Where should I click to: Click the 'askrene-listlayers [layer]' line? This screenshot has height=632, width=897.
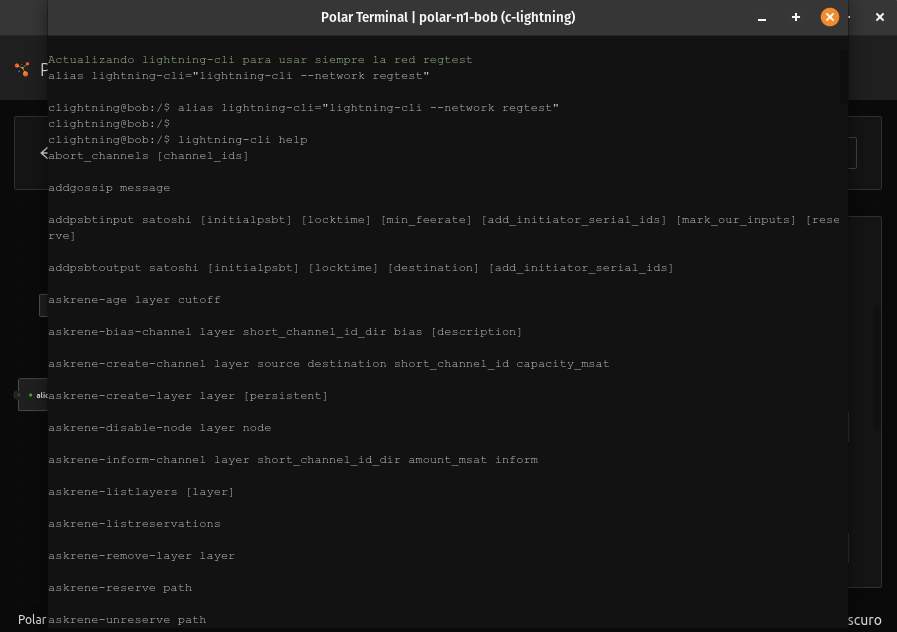[x=141, y=492]
